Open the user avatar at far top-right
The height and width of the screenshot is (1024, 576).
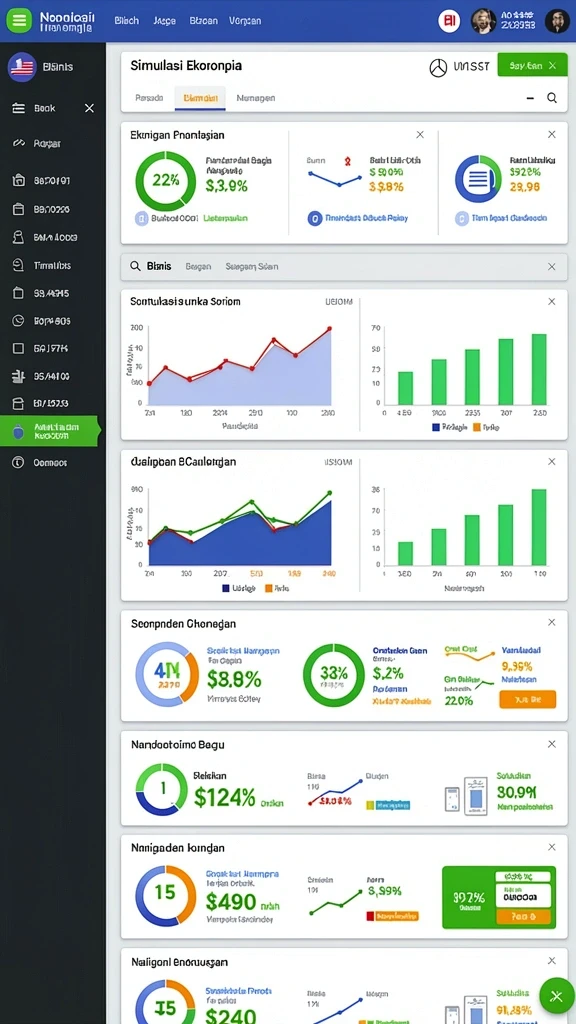point(557,21)
